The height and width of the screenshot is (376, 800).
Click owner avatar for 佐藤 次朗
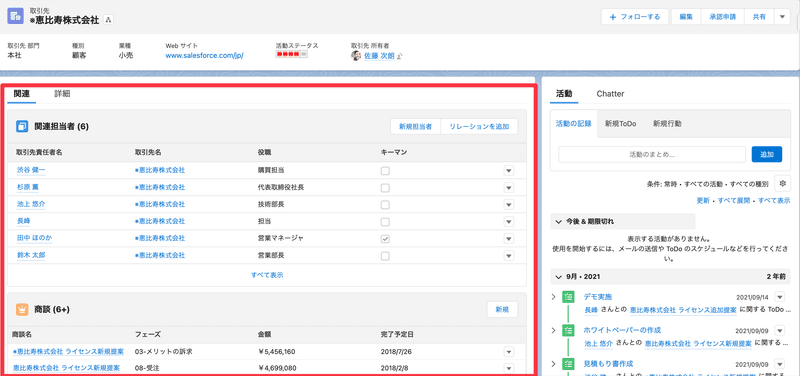pos(356,56)
